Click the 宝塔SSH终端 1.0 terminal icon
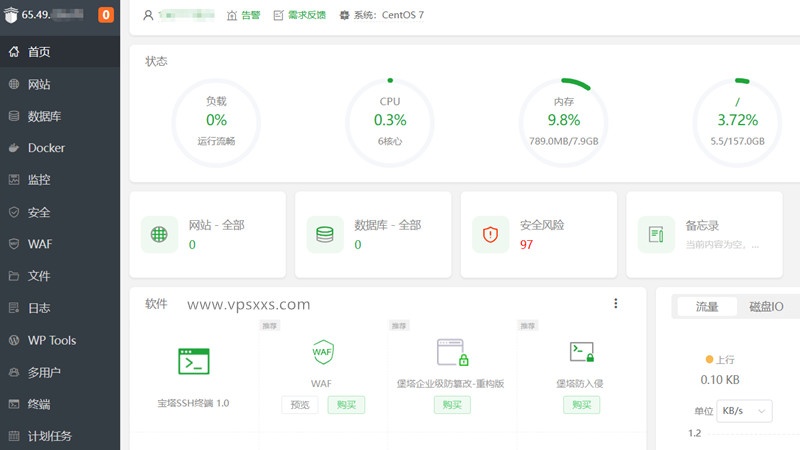Screen dimensions: 800x450 click(194, 361)
